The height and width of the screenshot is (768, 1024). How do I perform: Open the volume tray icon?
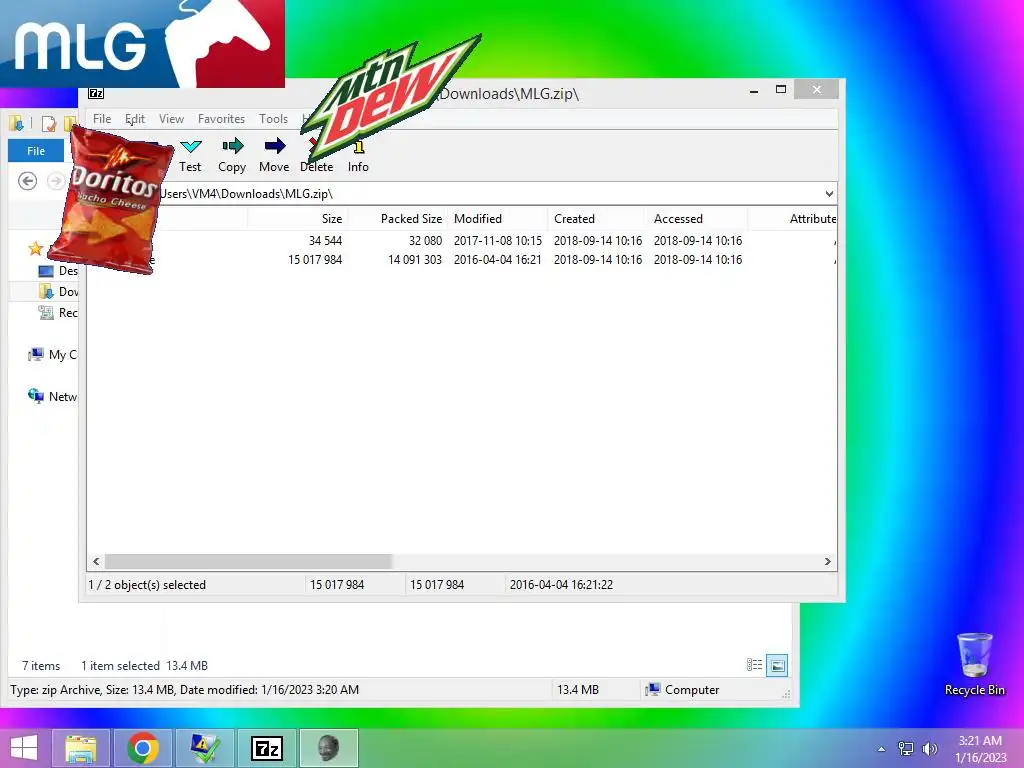[x=930, y=749]
